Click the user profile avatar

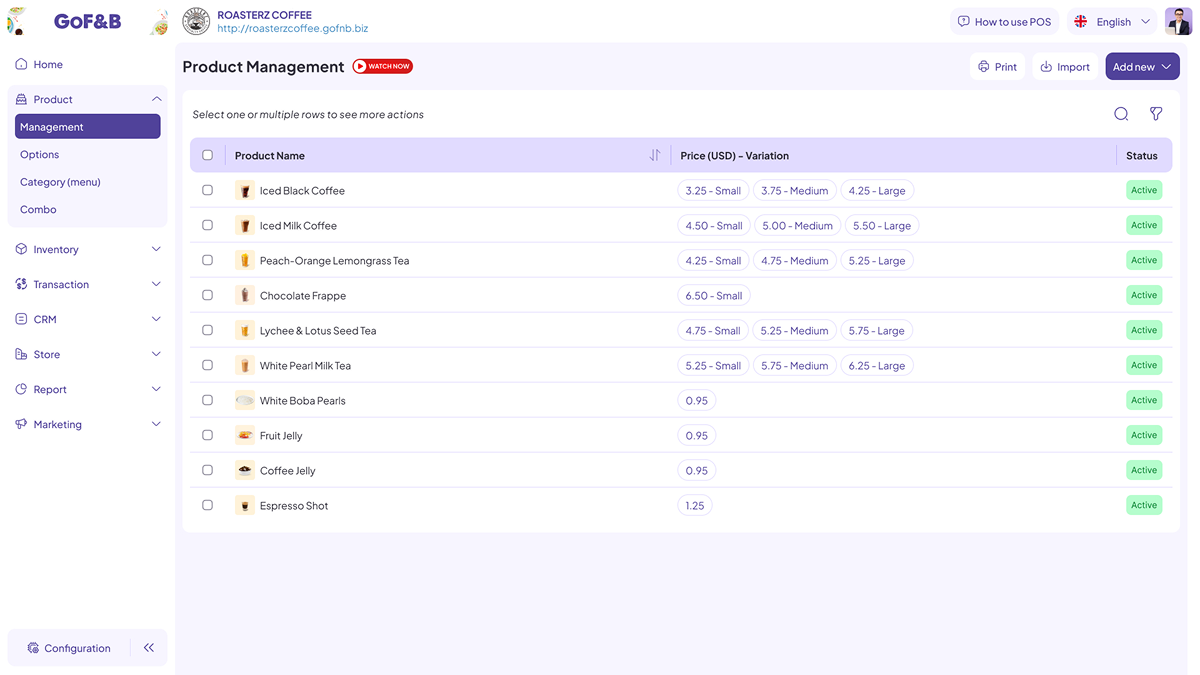(x=1178, y=21)
